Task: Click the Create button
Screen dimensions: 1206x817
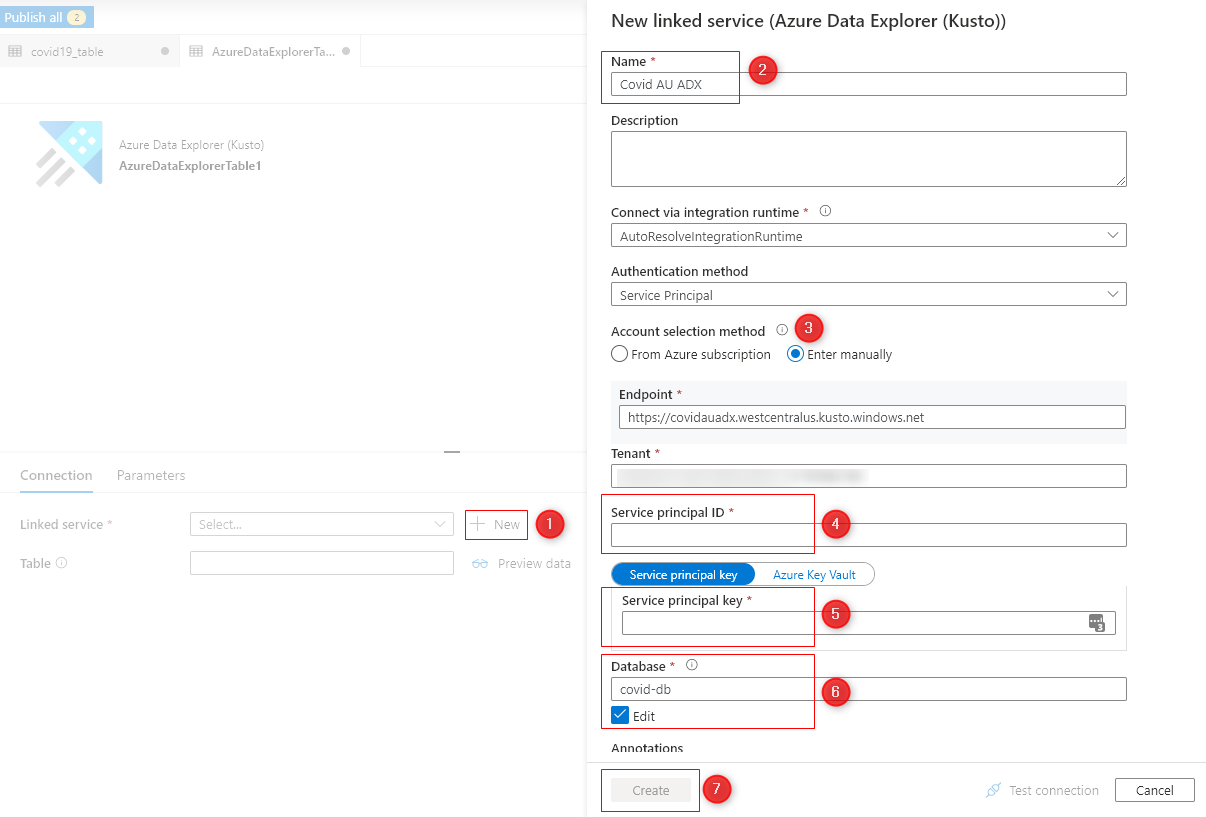Action: point(651,790)
